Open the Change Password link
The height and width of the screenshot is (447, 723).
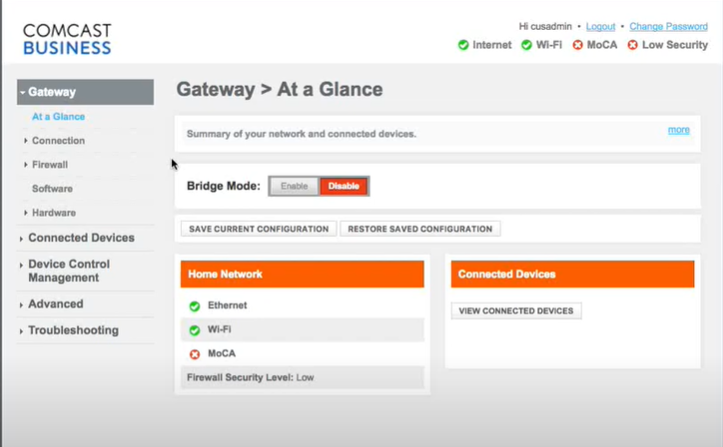coord(668,27)
